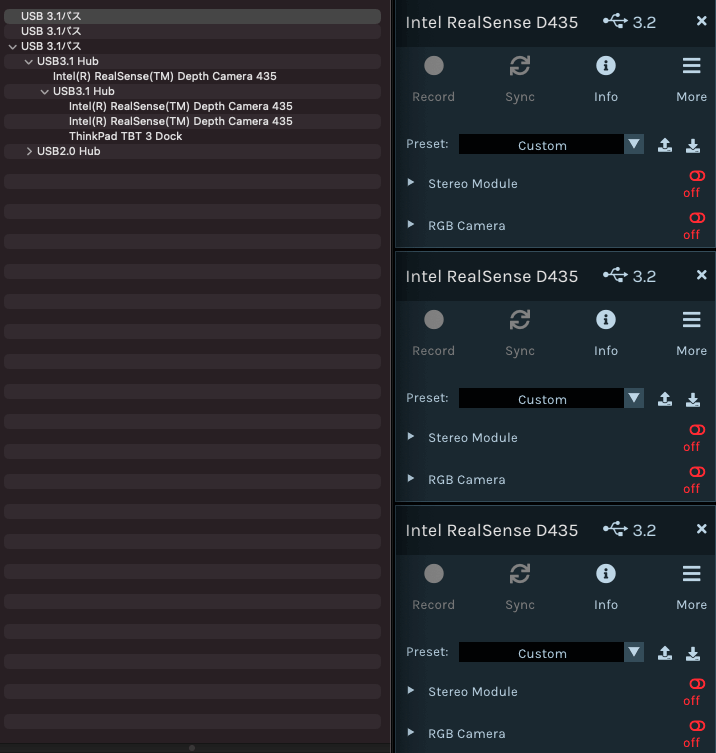The height and width of the screenshot is (753, 716).
Task: Click Sync icon in third D435 panel
Action: click(520, 574)
